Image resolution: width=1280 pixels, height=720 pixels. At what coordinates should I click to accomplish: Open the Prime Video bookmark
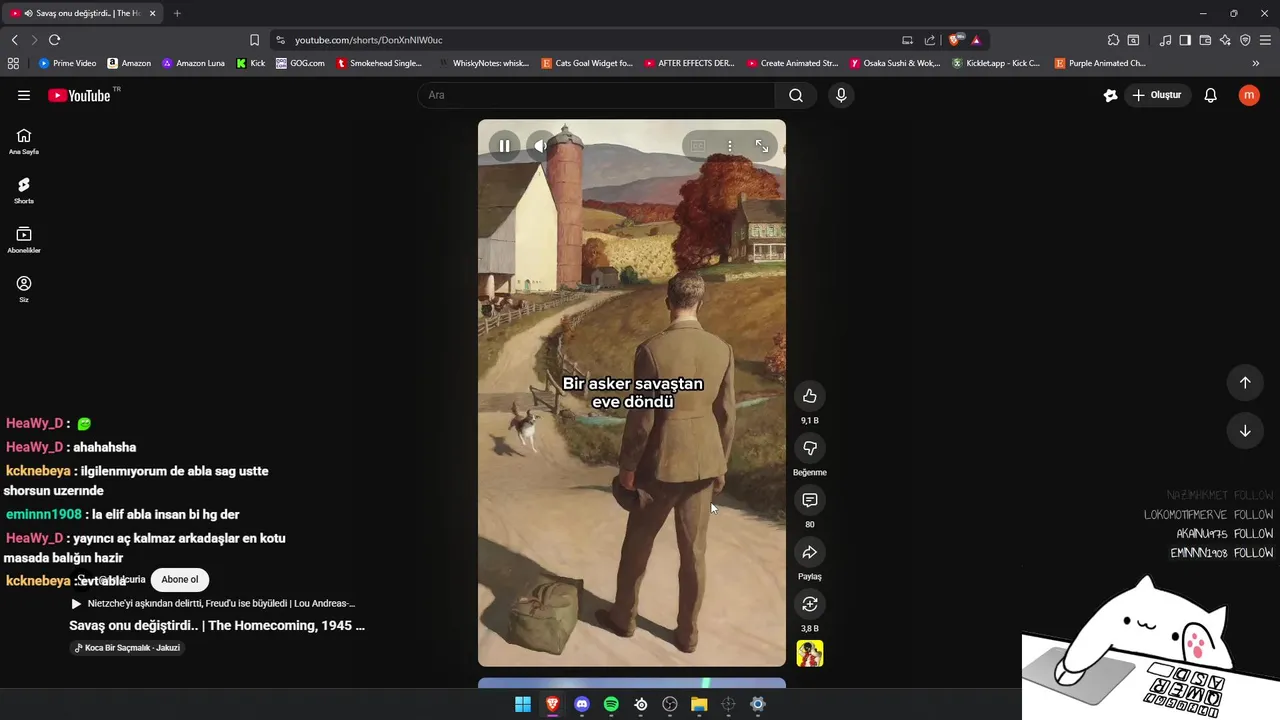point(67,63)
